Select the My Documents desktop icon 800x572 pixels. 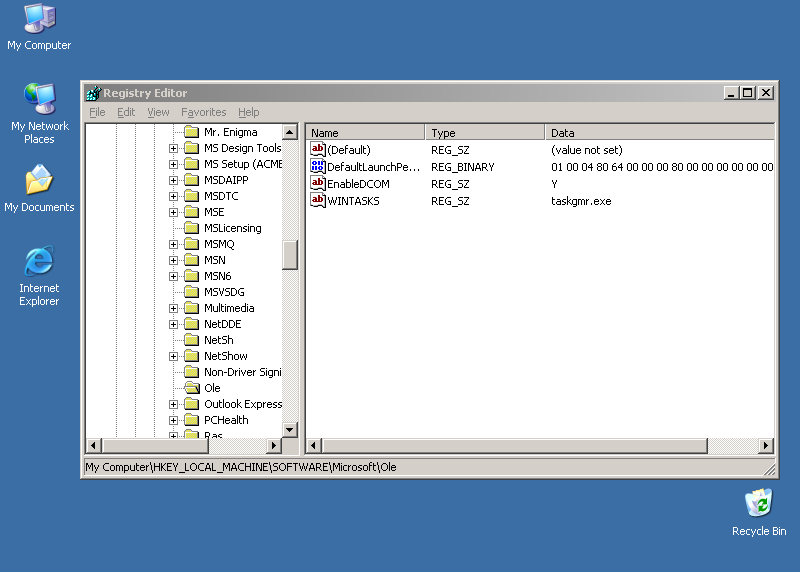point(39,189)
